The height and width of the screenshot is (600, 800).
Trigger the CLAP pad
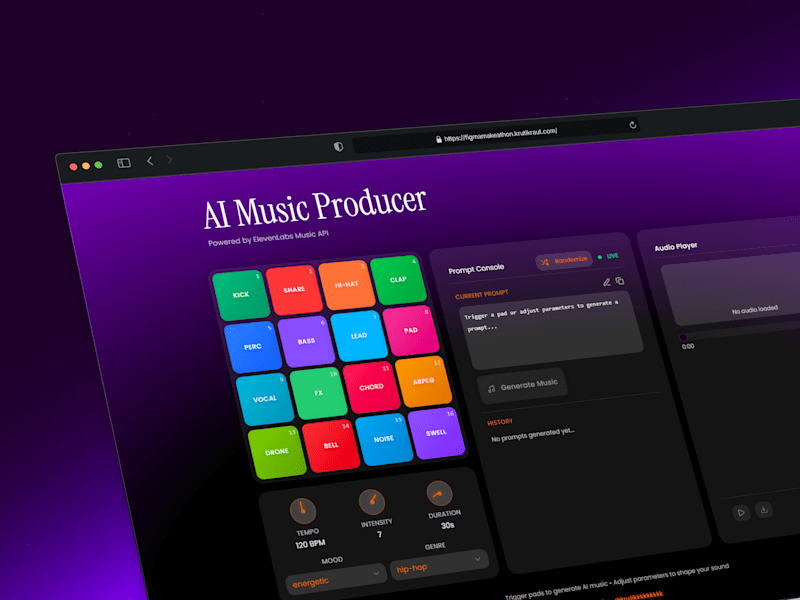click(x=398, y=279)
